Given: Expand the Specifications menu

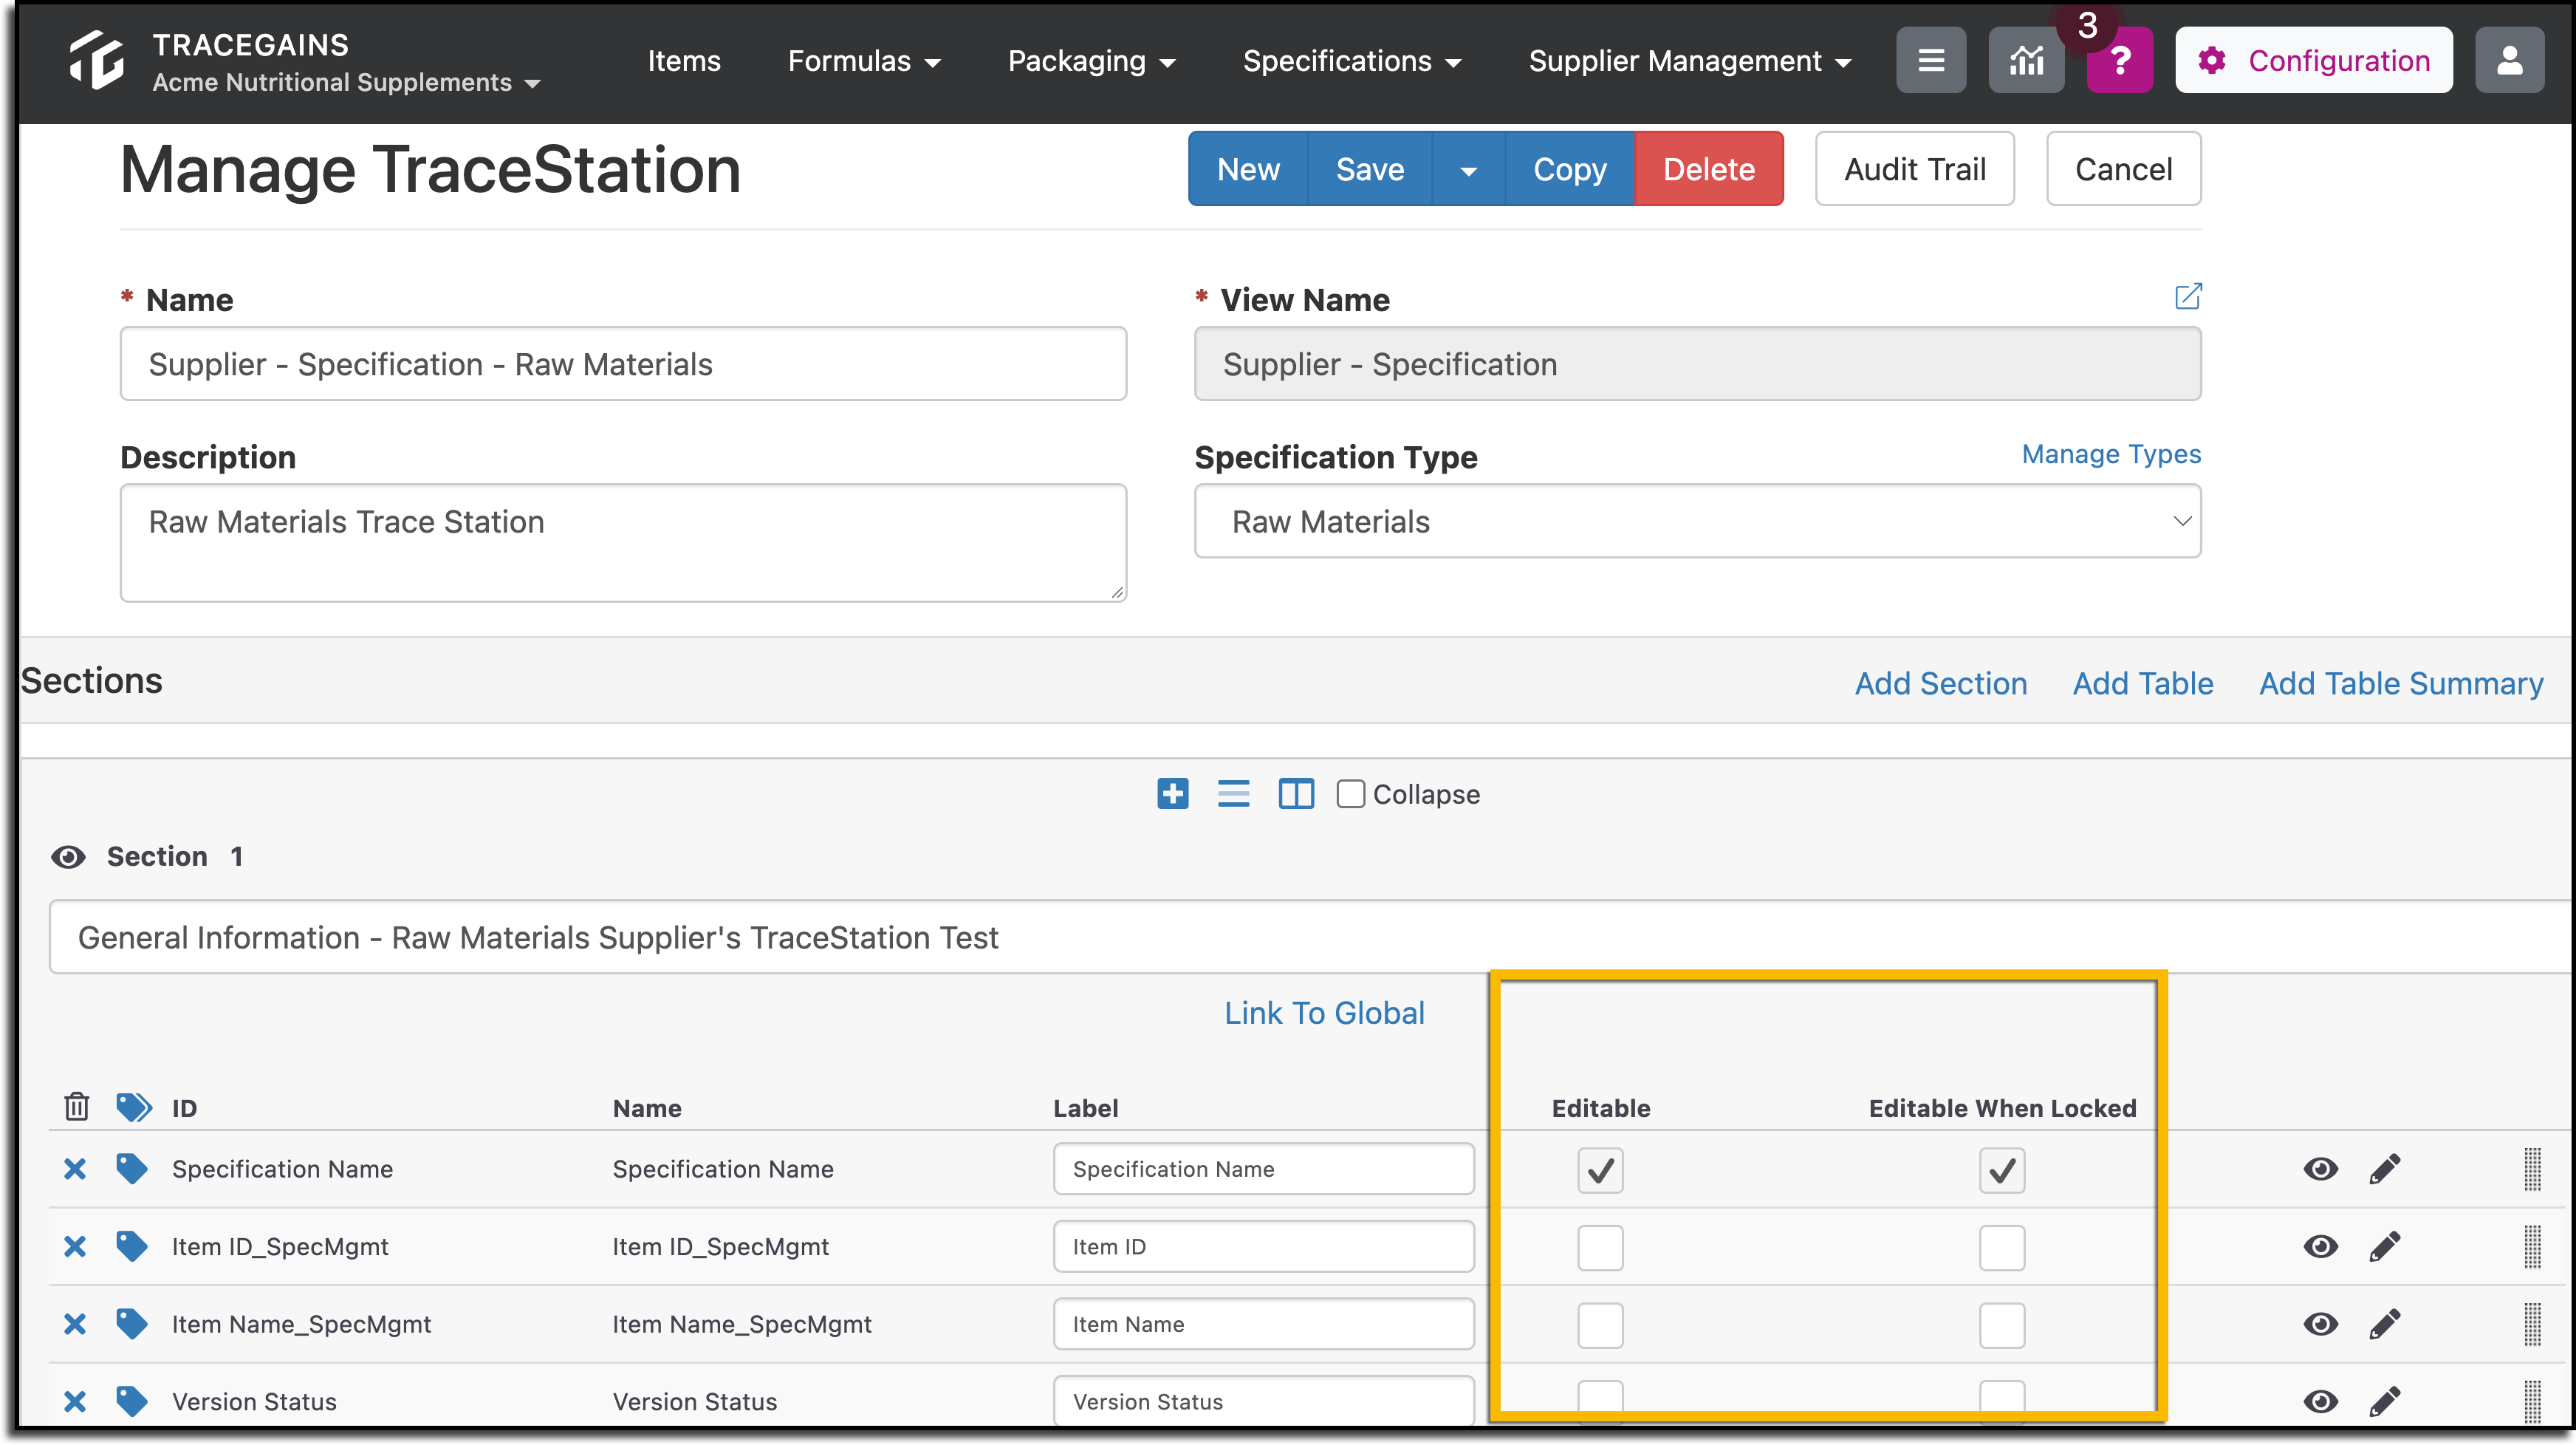Looking at the screenshot, I should [1352, 60].
